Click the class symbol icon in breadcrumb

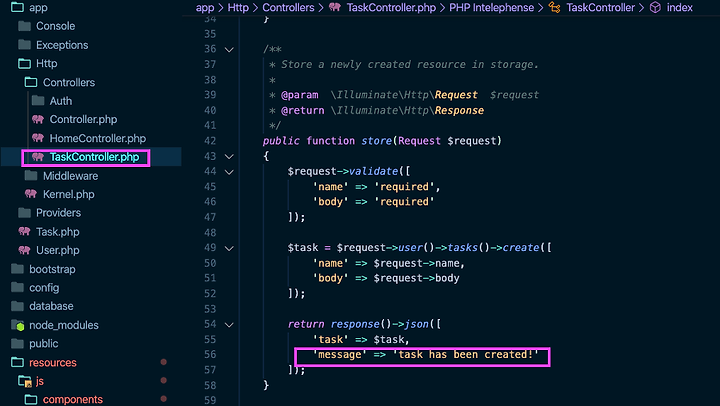(554, 7)
